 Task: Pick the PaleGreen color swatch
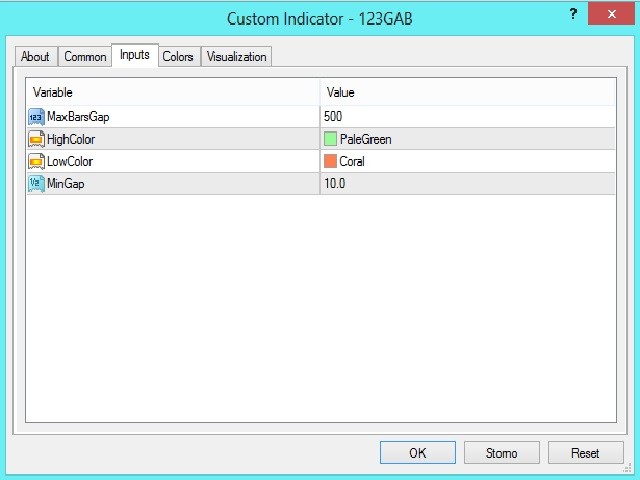click(x=331, y=139)
